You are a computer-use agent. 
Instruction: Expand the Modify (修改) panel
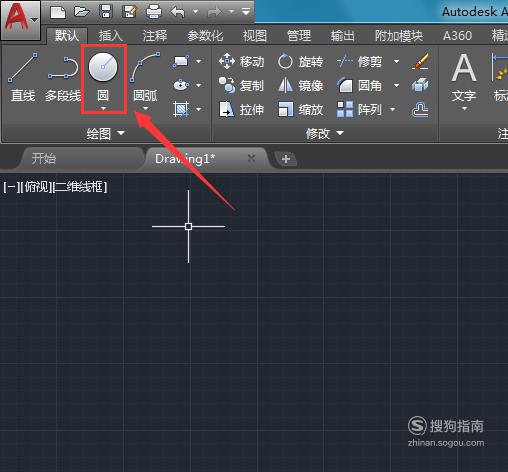coord(325,133)
